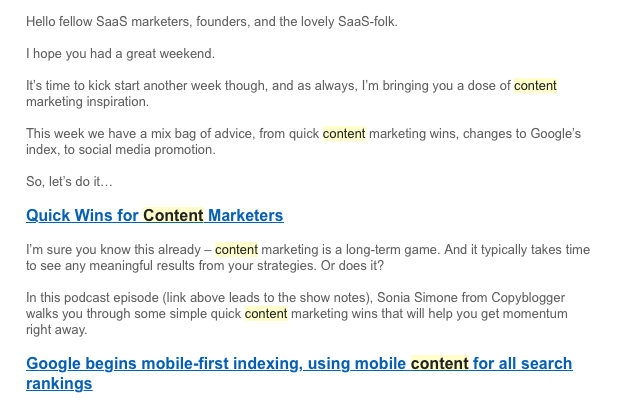This screenshot has height=405, width=630.
Task: Click highlighted 'content' after 'simple quick'
Action: tap(266, 313)
